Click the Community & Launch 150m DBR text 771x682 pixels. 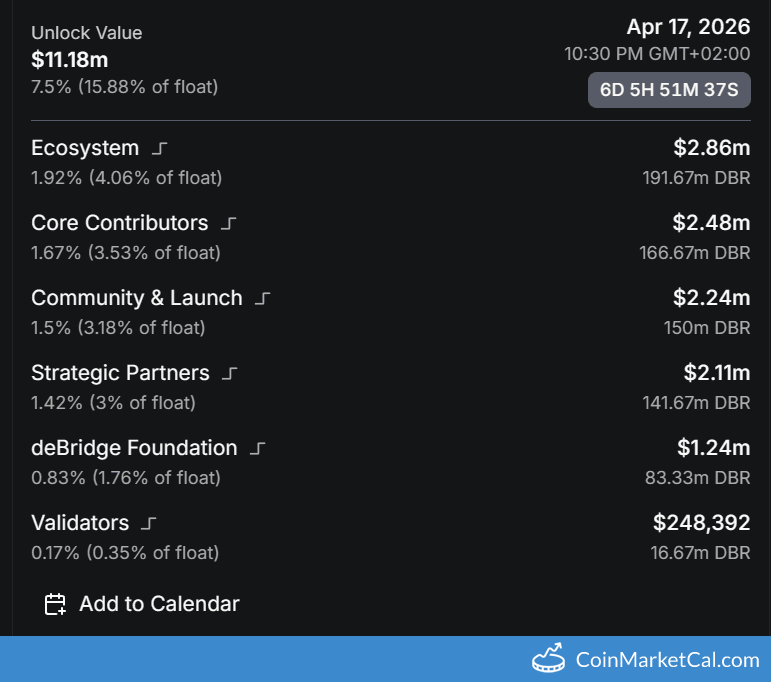706,328
